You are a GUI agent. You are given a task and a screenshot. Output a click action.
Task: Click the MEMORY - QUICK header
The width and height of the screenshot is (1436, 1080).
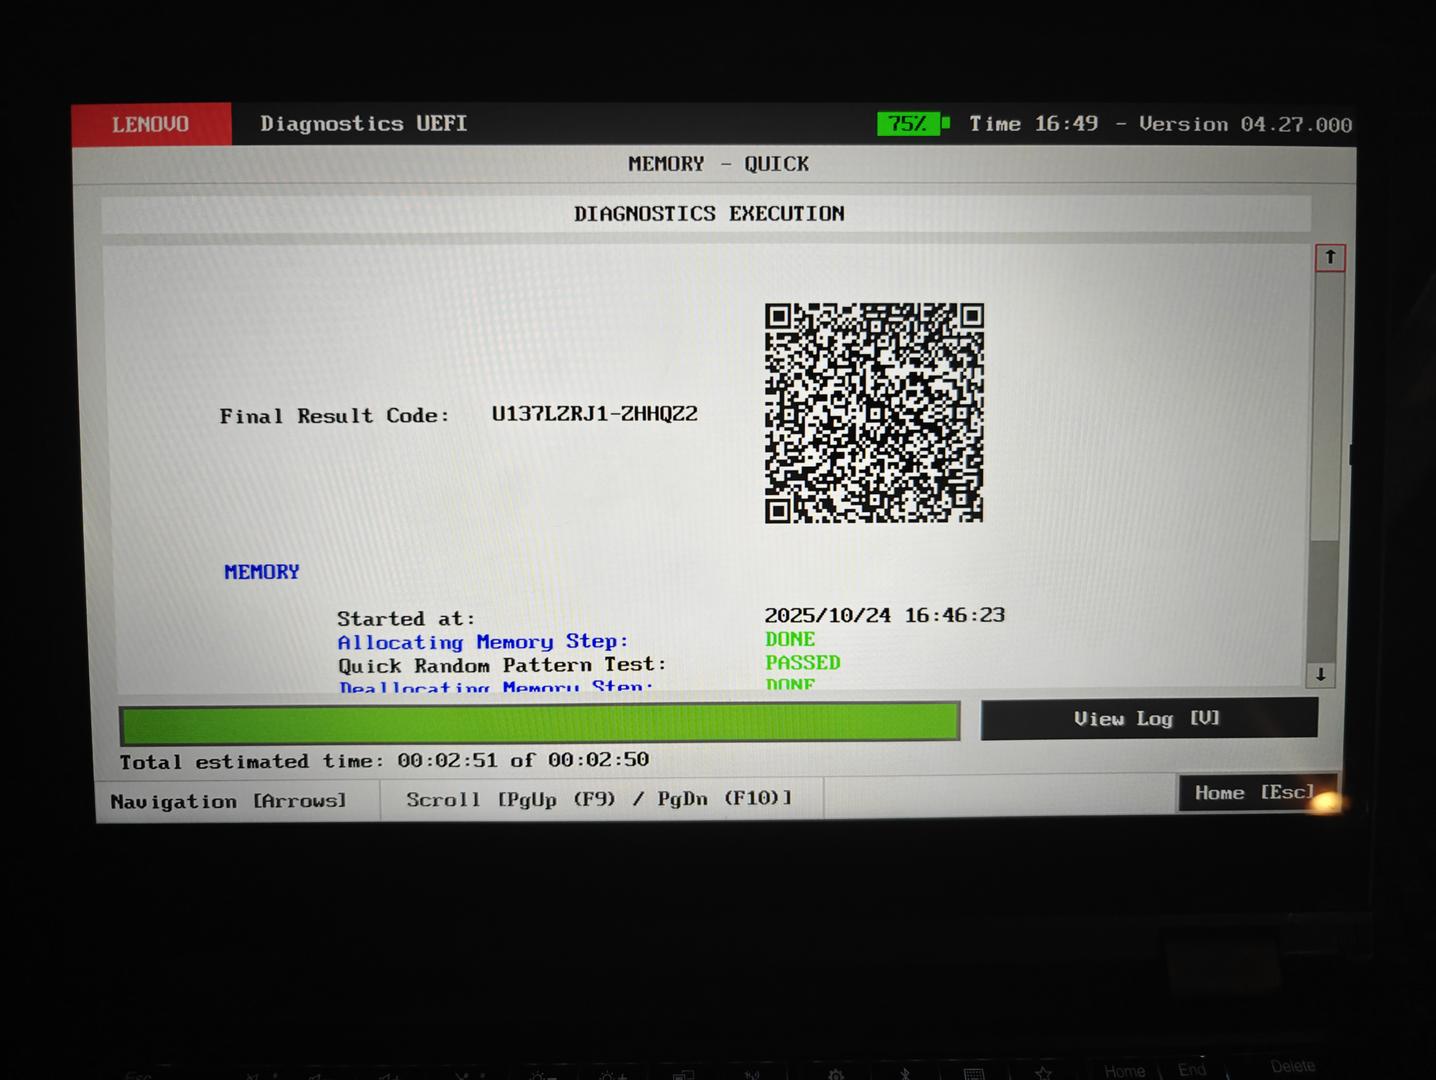[x=718, y=164]
